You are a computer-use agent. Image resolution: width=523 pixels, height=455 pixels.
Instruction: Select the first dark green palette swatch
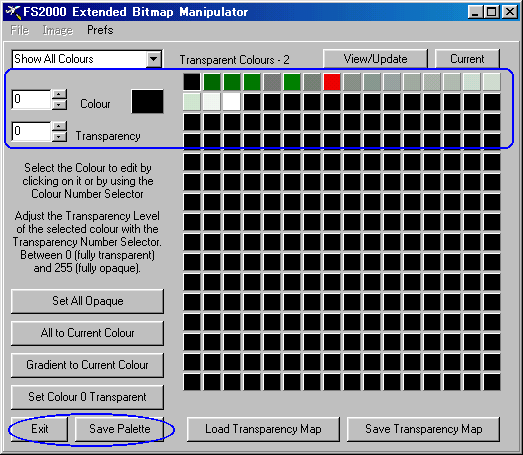[x=212, y=82]
